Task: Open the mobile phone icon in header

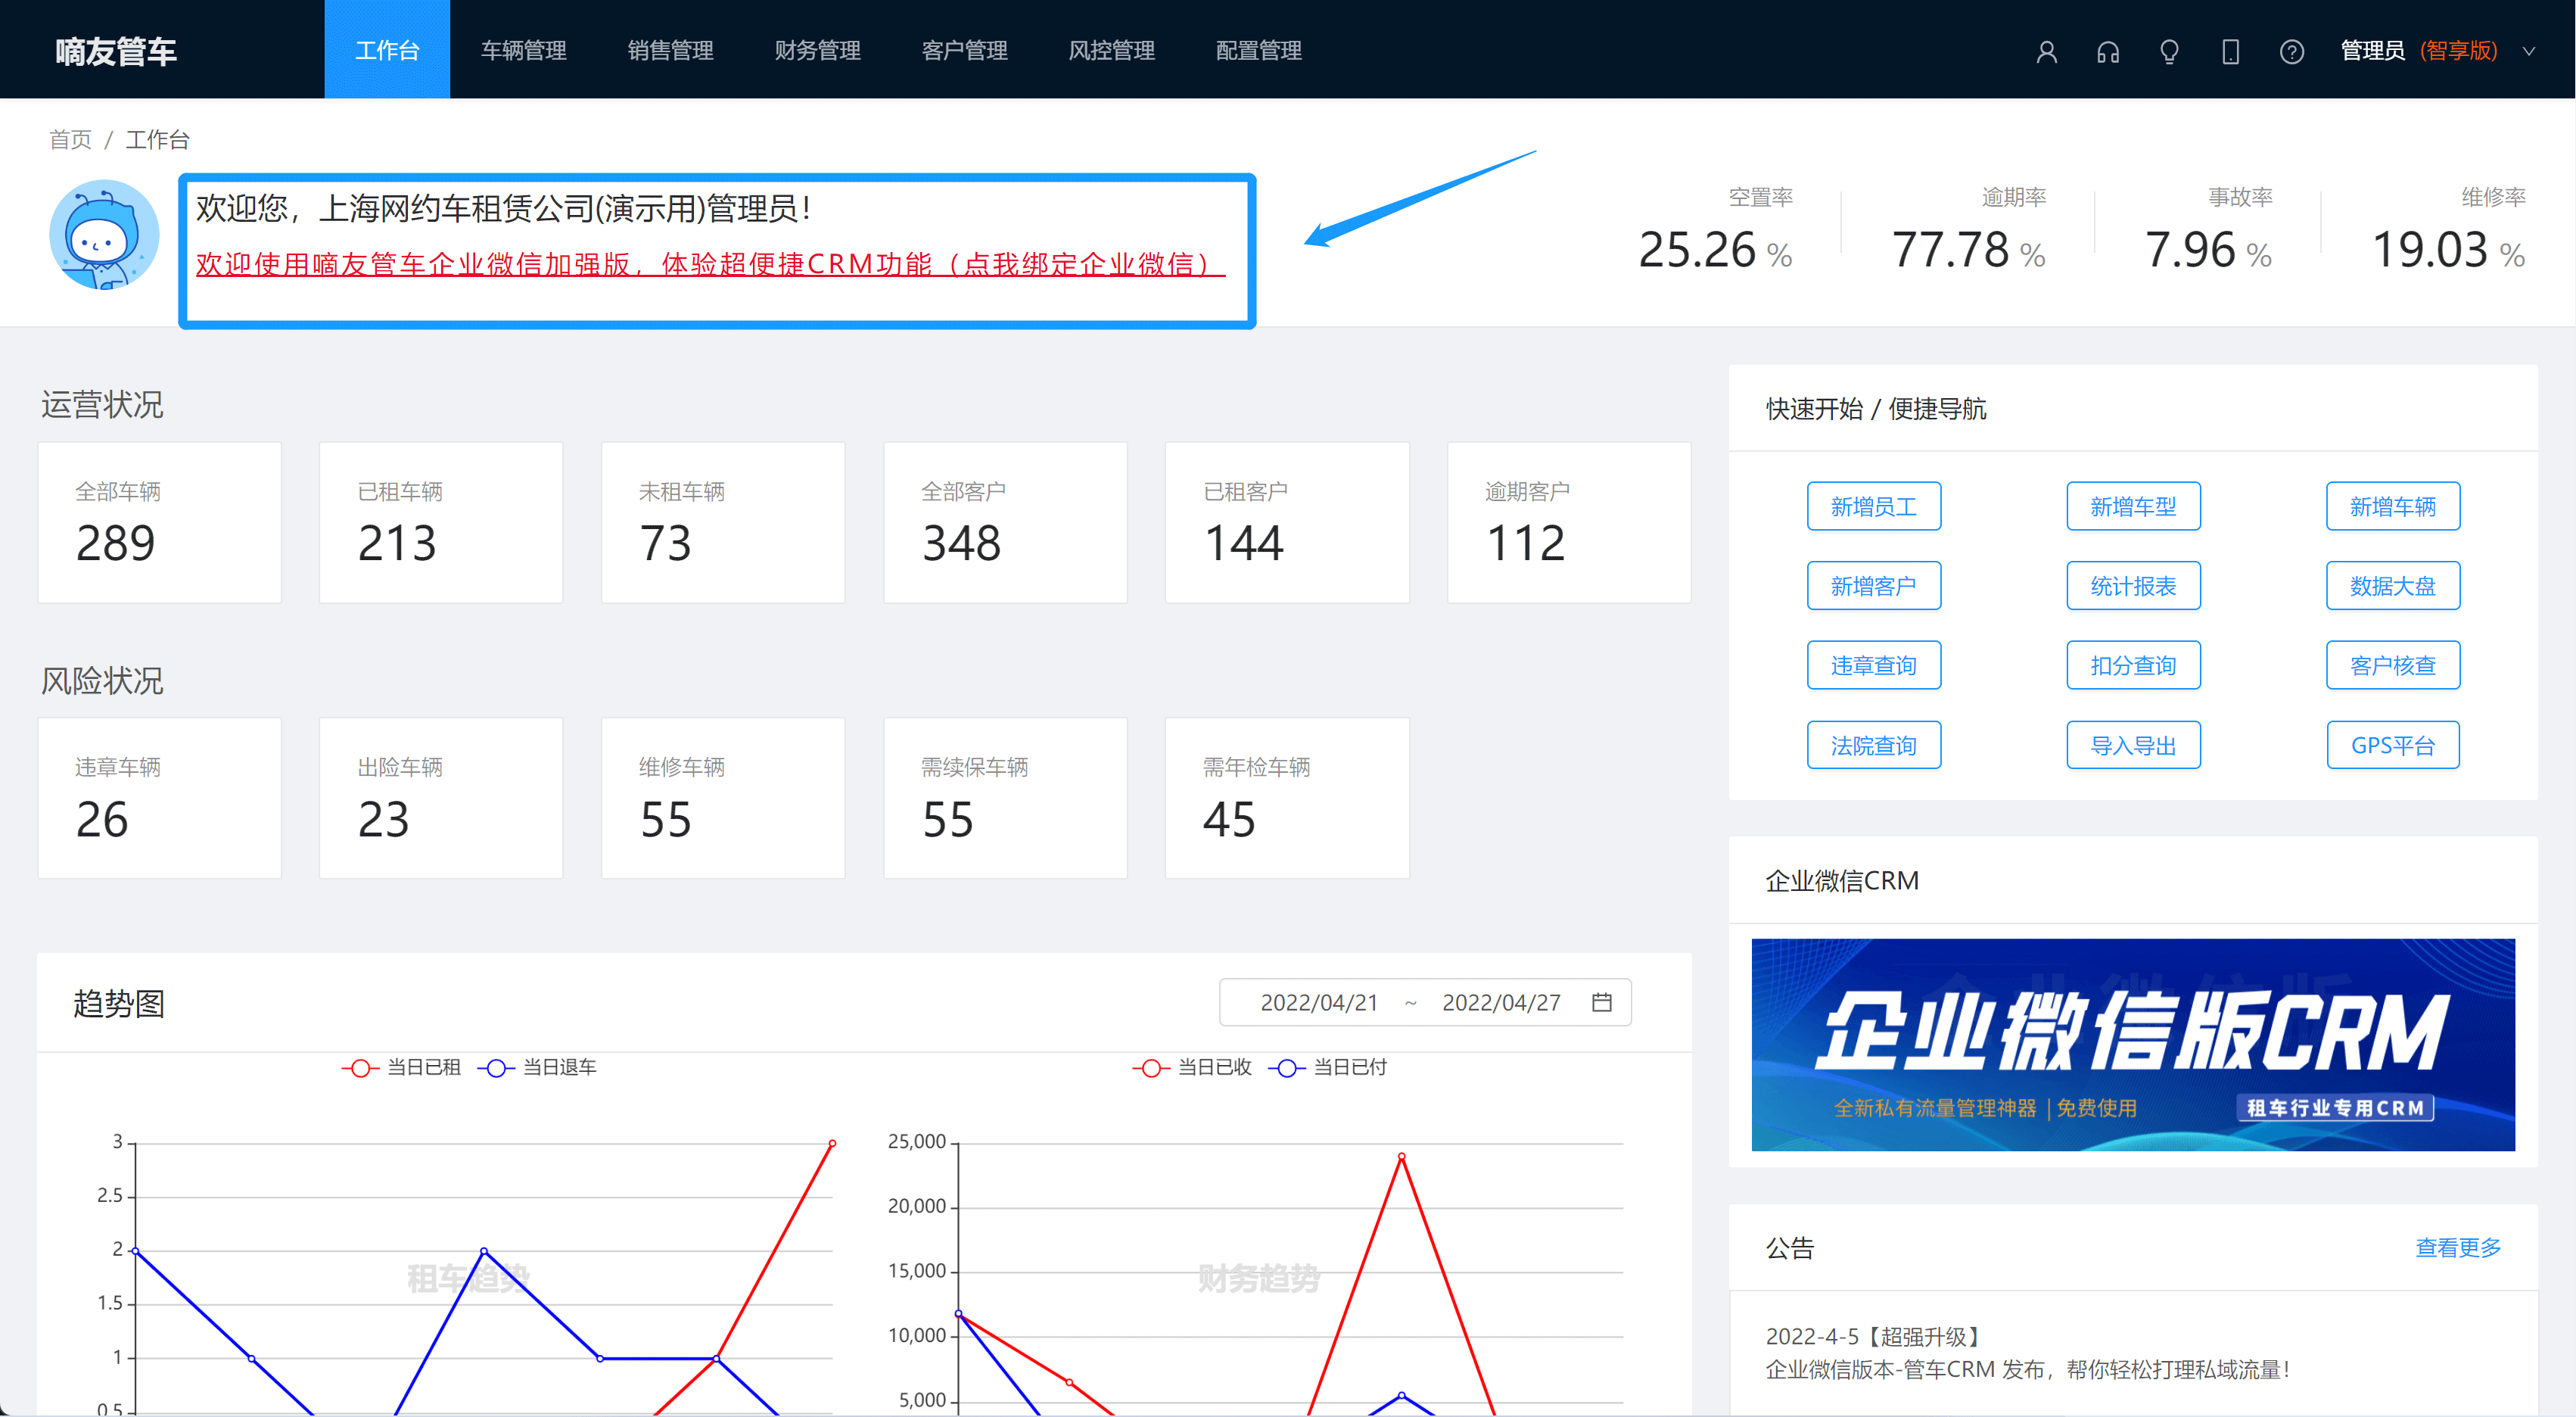Action: coord(2230,52)
